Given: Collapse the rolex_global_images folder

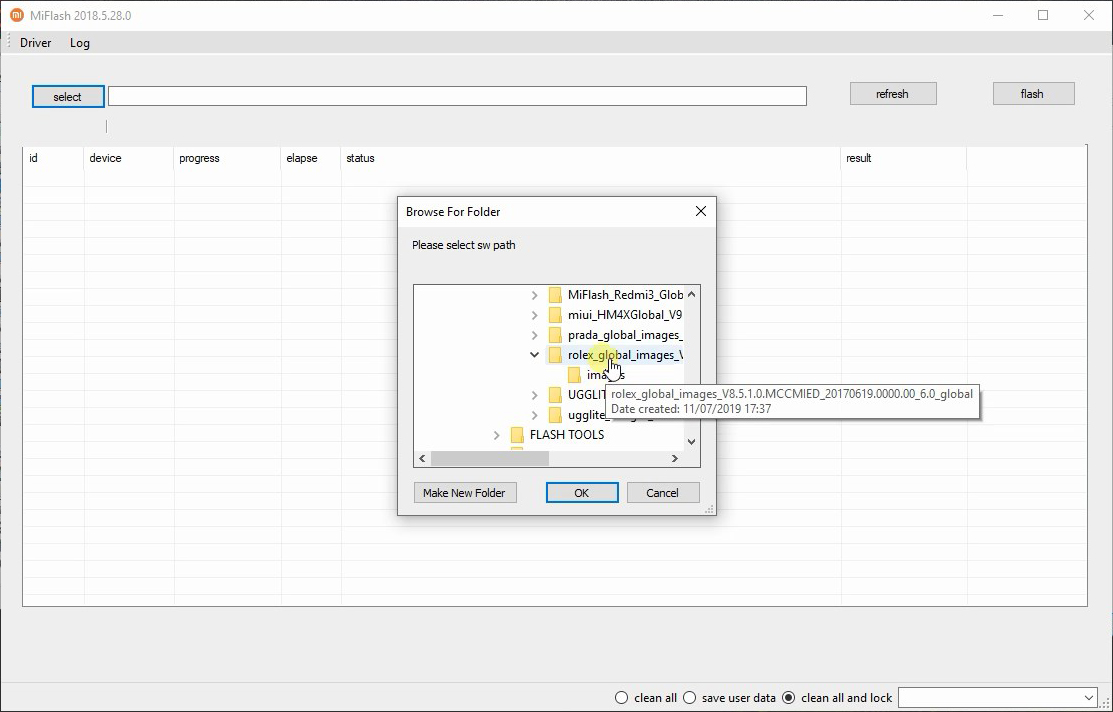Looking at the screenshot, I should point(534,355).
